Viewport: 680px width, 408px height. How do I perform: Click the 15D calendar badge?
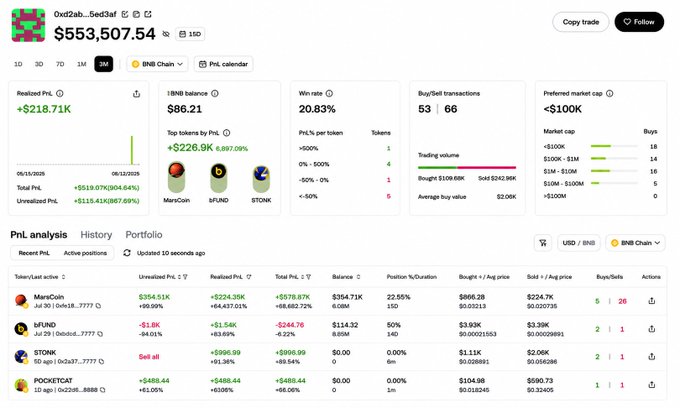tap(190, 34)
